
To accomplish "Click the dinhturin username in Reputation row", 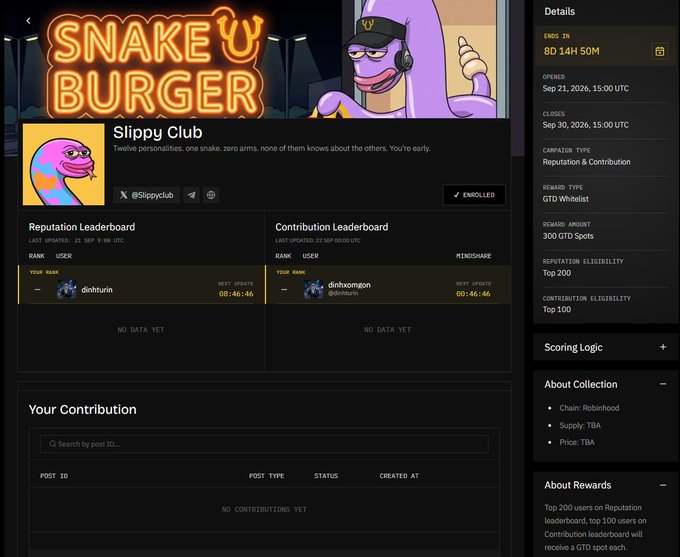I will point(97,290).
